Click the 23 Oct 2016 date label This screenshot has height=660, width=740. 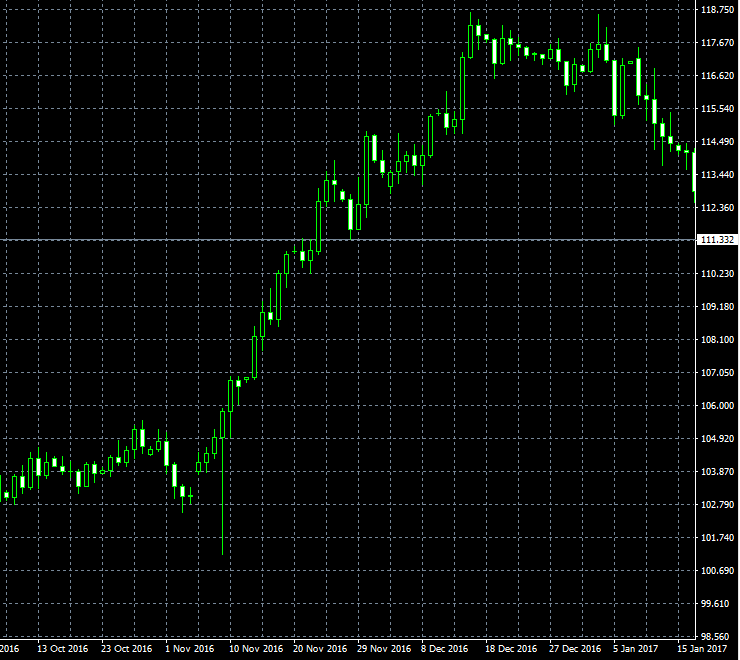tap(127, 649)
